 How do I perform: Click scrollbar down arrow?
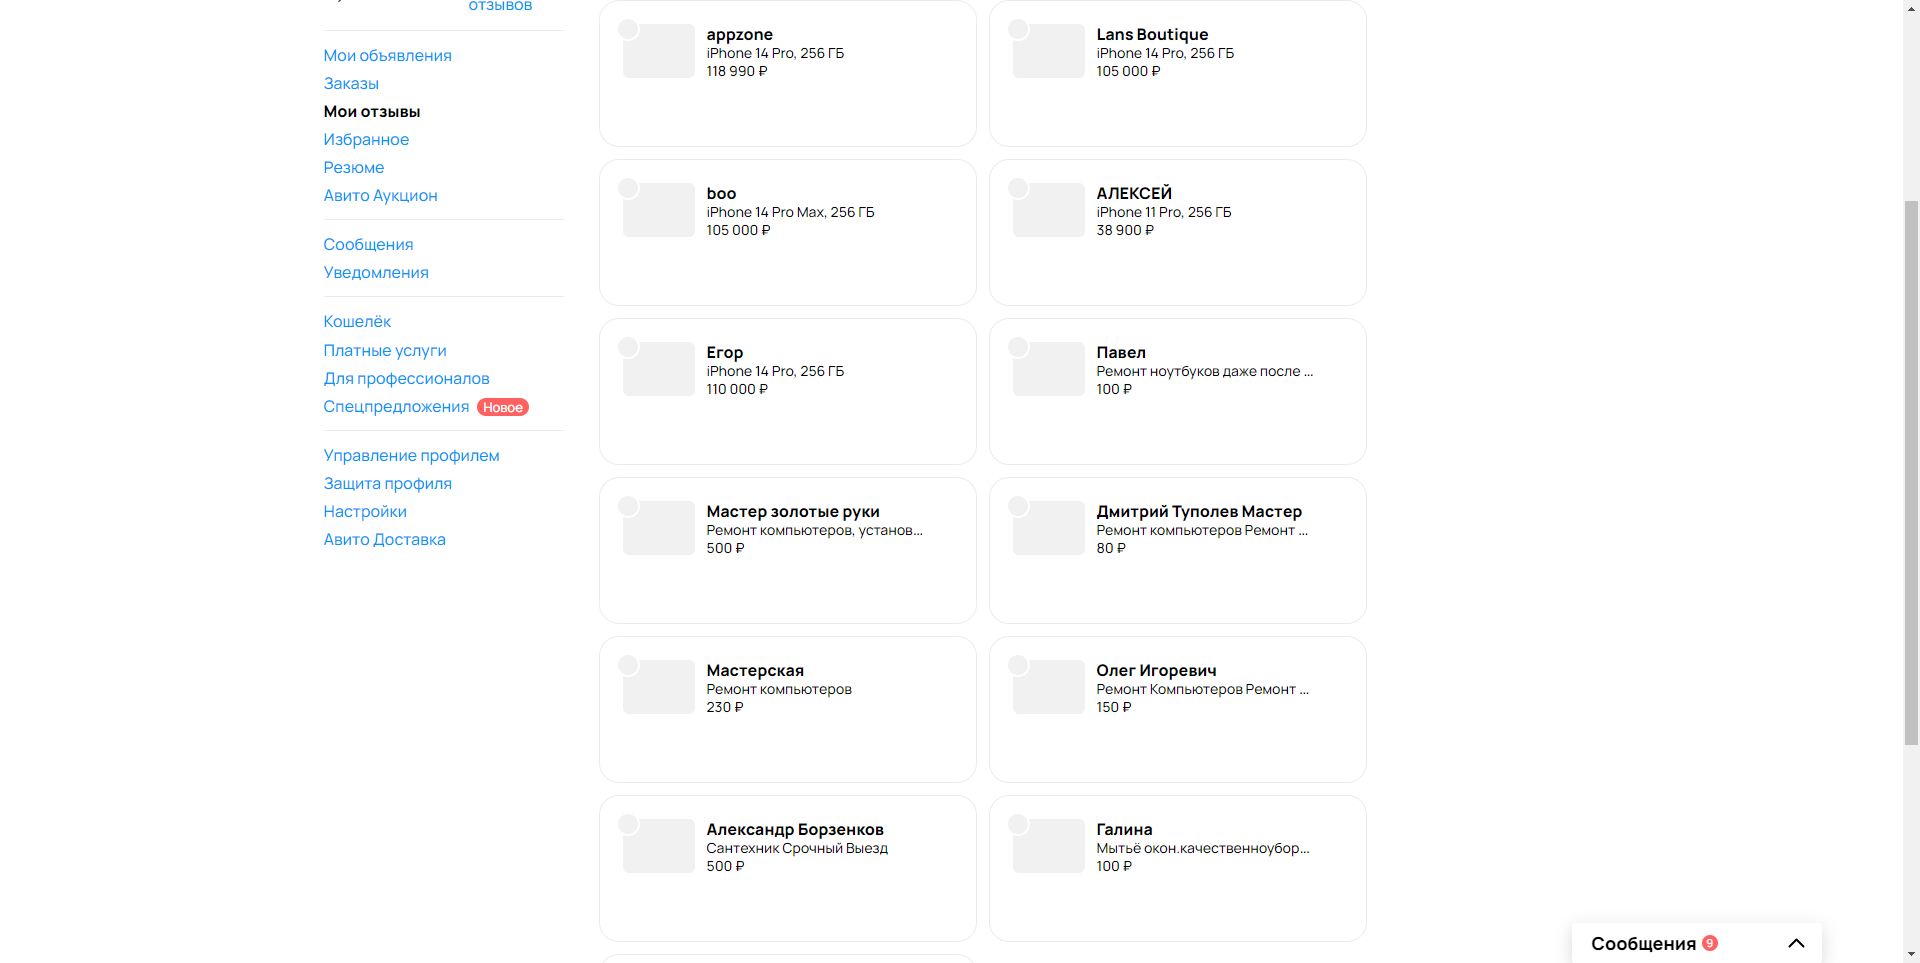[x=1911, y=955]
